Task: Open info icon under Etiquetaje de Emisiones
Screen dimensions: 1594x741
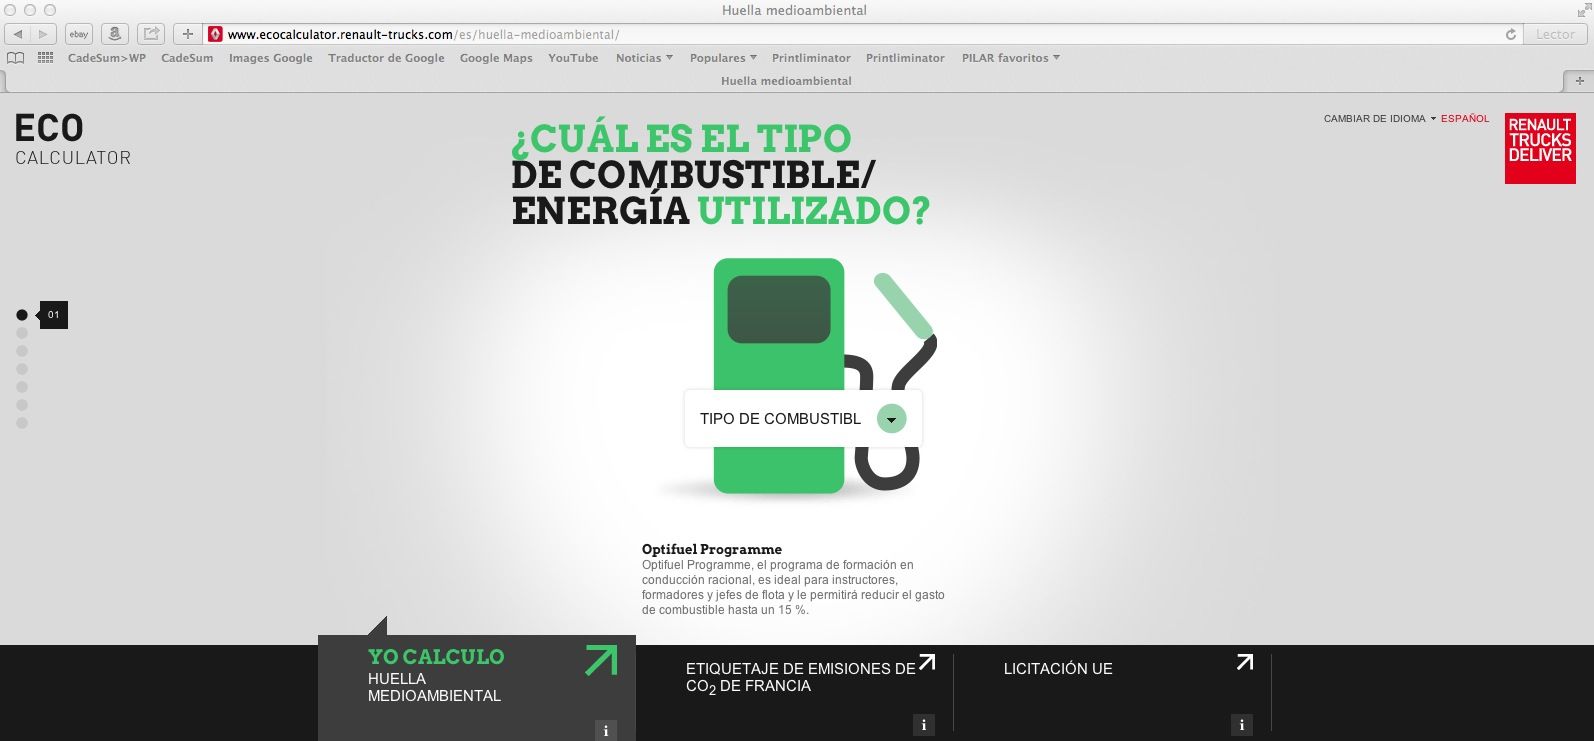Action: click(x=924, y=725)
